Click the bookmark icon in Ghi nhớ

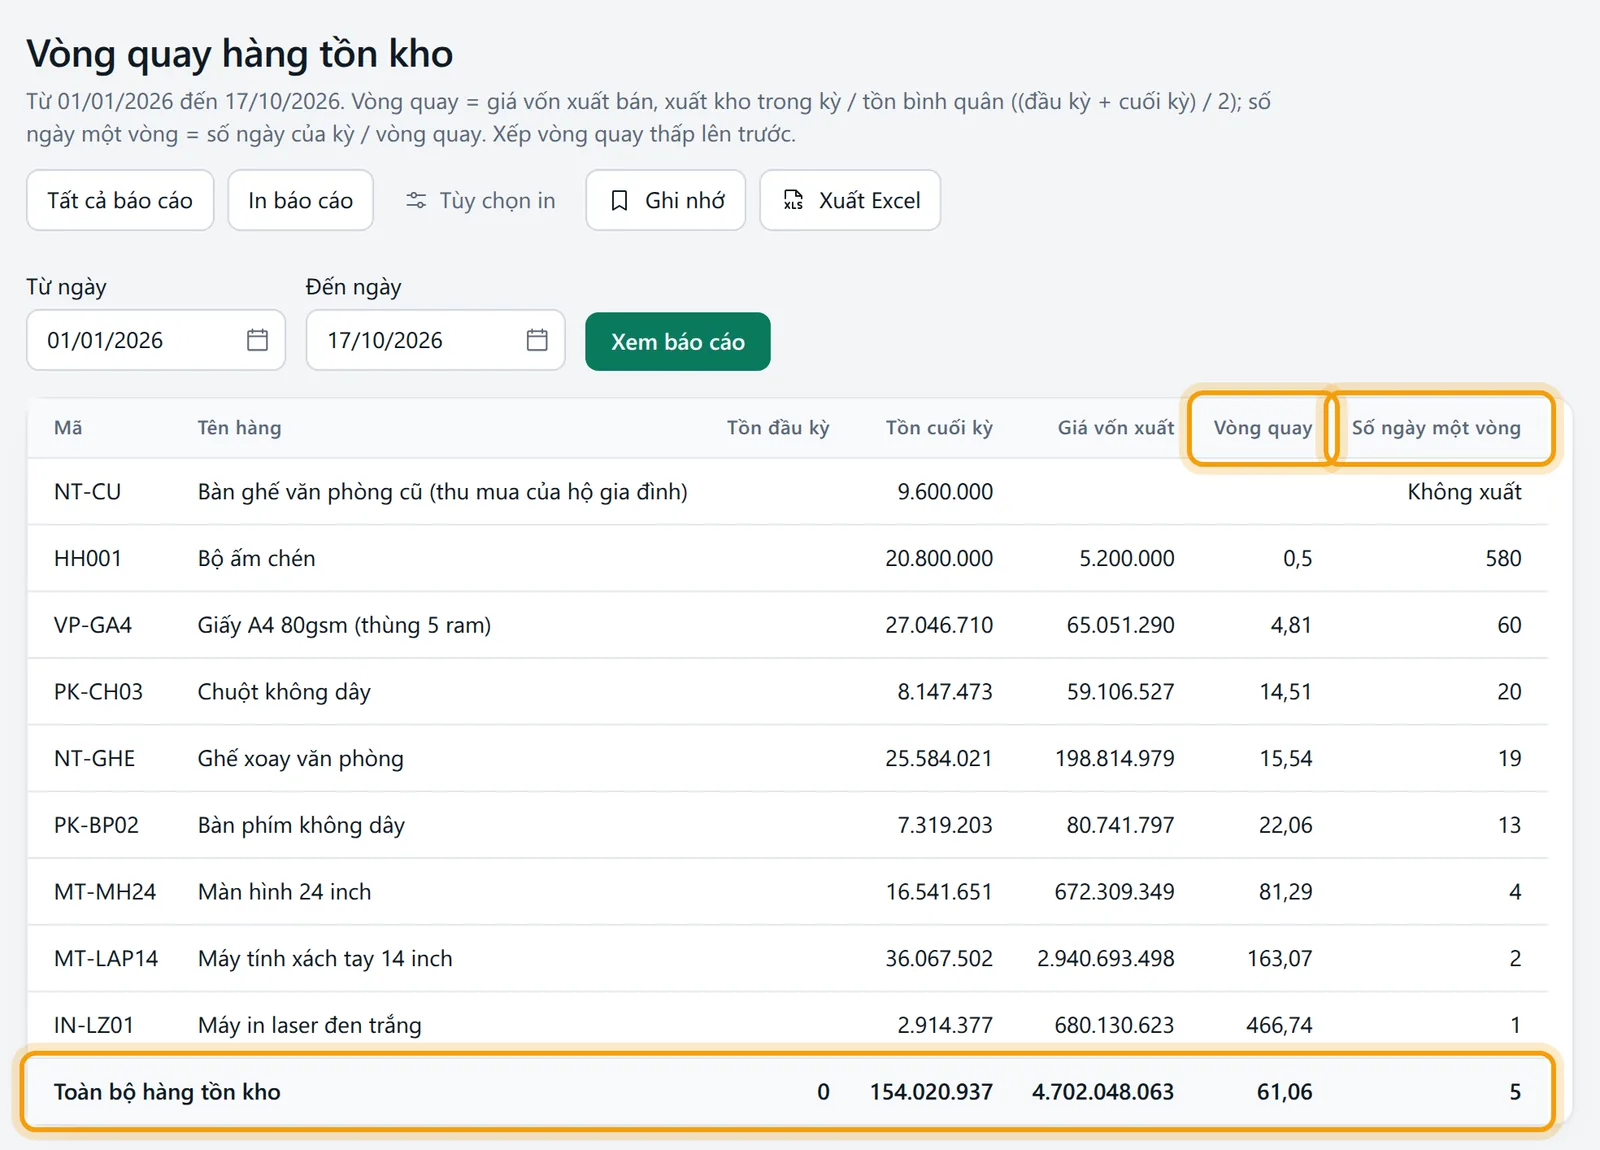pos(620,201)
